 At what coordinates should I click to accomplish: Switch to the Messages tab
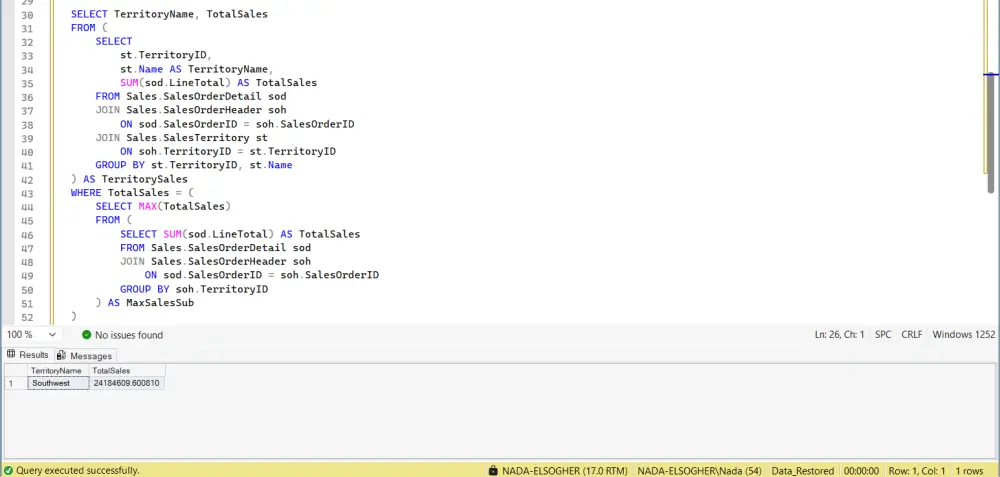[85, 356]
